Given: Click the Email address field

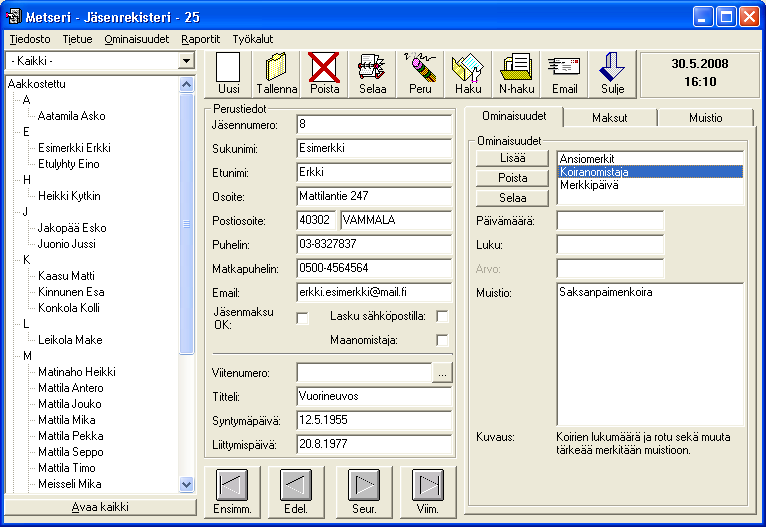Looking at the screenshot, I should [x=374, y=293].
